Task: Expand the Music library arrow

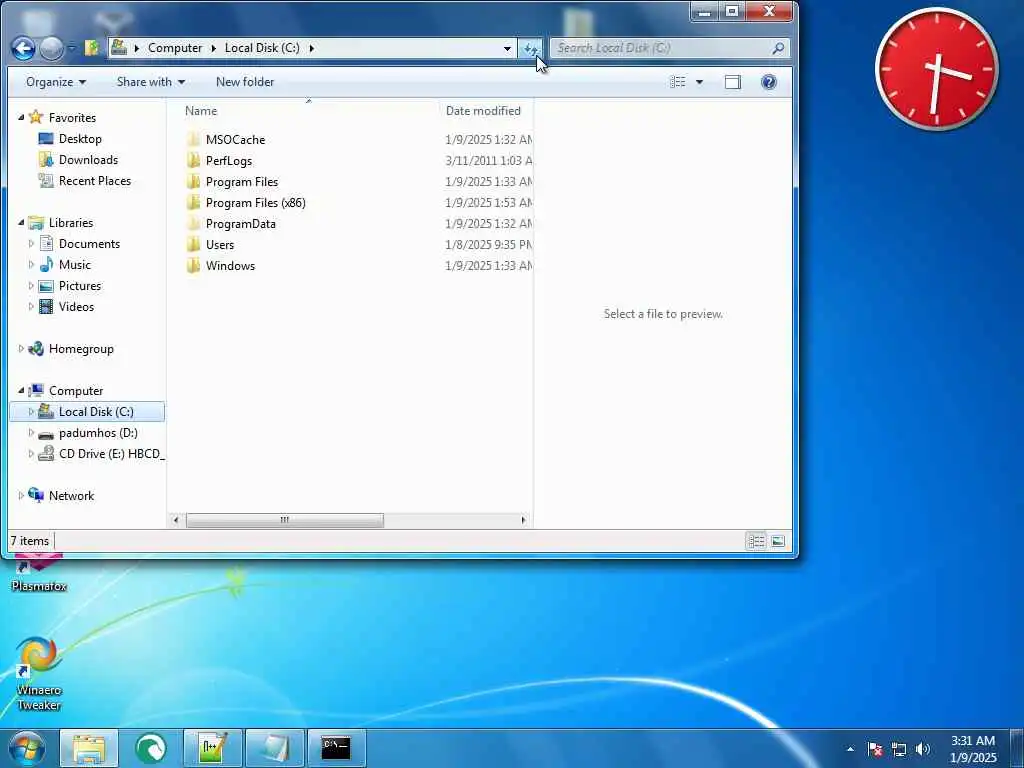Action: (x=31, y=264)
